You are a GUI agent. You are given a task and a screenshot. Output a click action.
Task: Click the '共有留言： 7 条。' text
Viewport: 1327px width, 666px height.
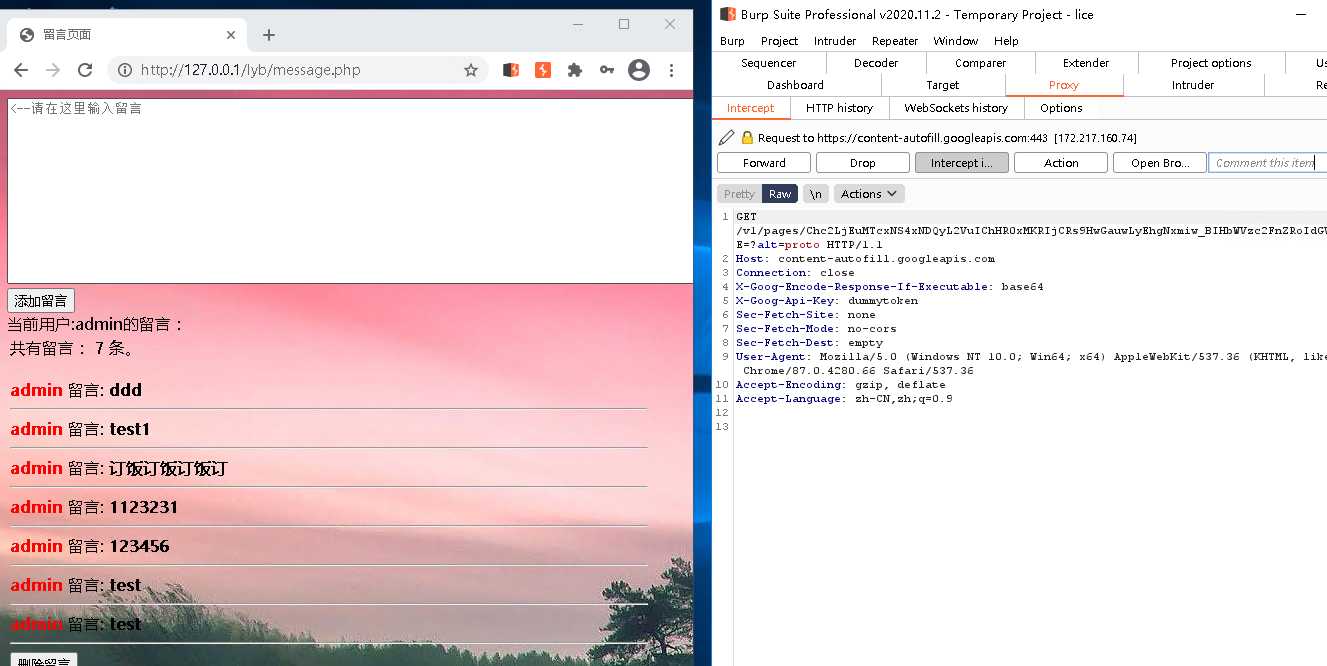click(x=72, y=349)
